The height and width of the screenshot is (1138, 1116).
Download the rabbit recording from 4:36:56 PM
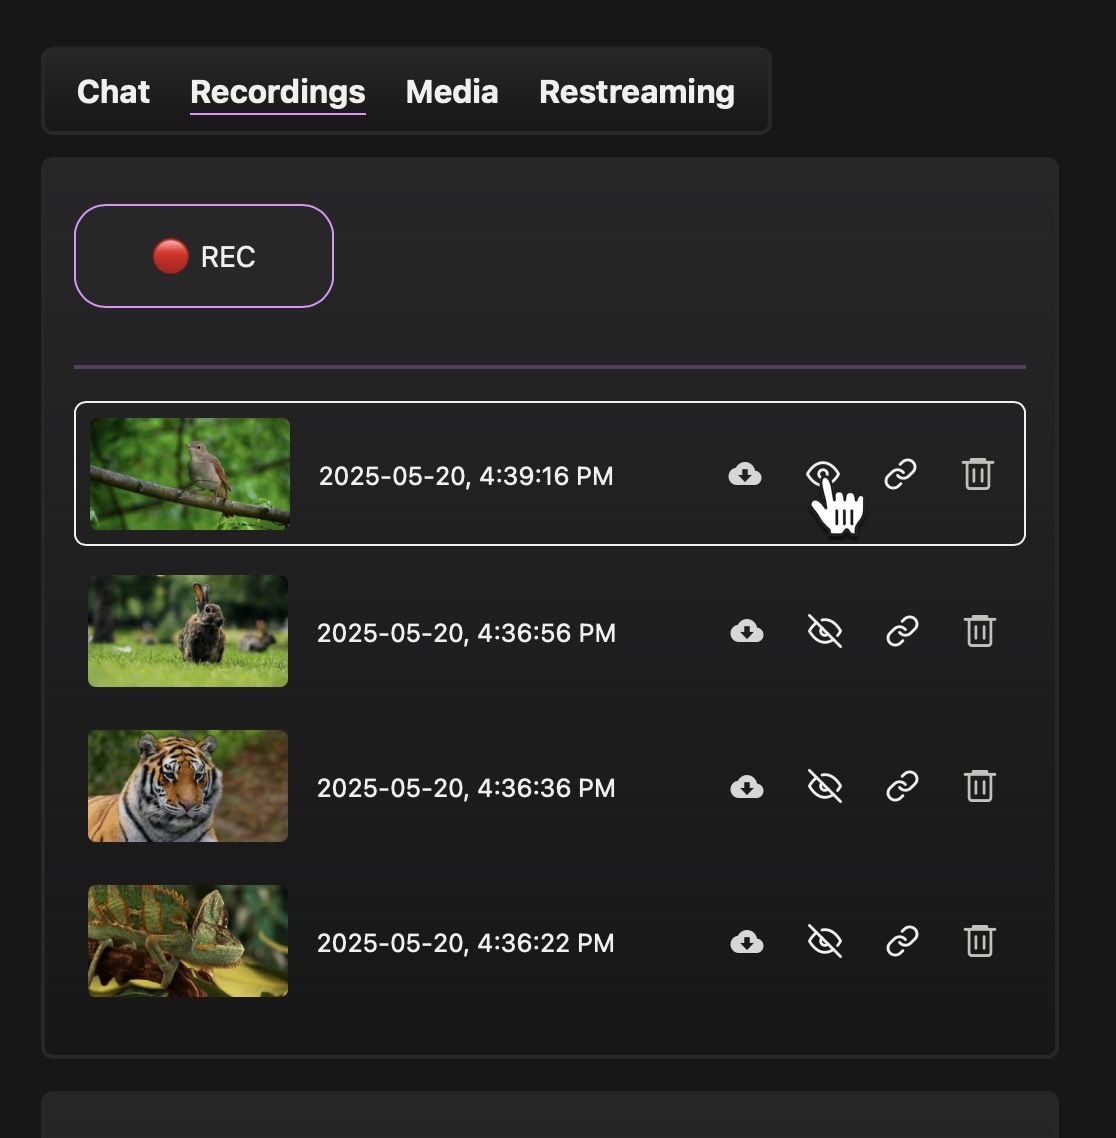[x=747, y=631]
